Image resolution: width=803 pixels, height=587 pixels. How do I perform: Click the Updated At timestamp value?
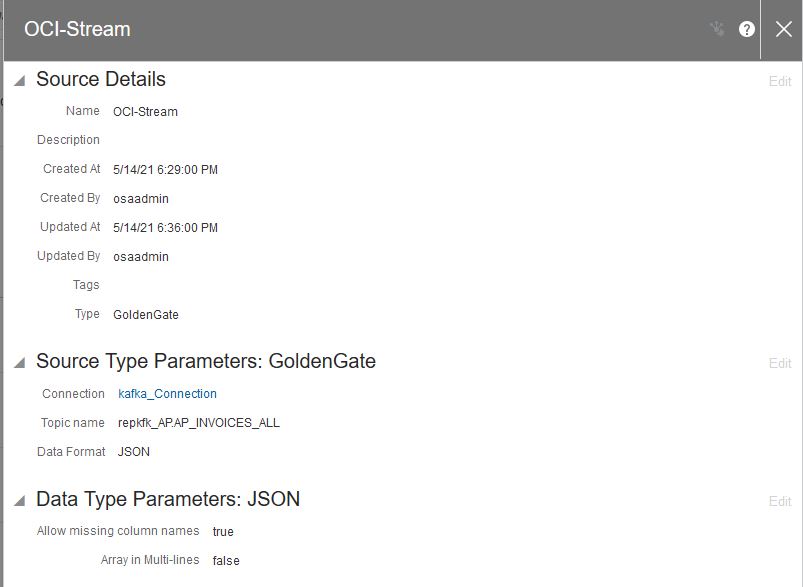coord(165,228)
